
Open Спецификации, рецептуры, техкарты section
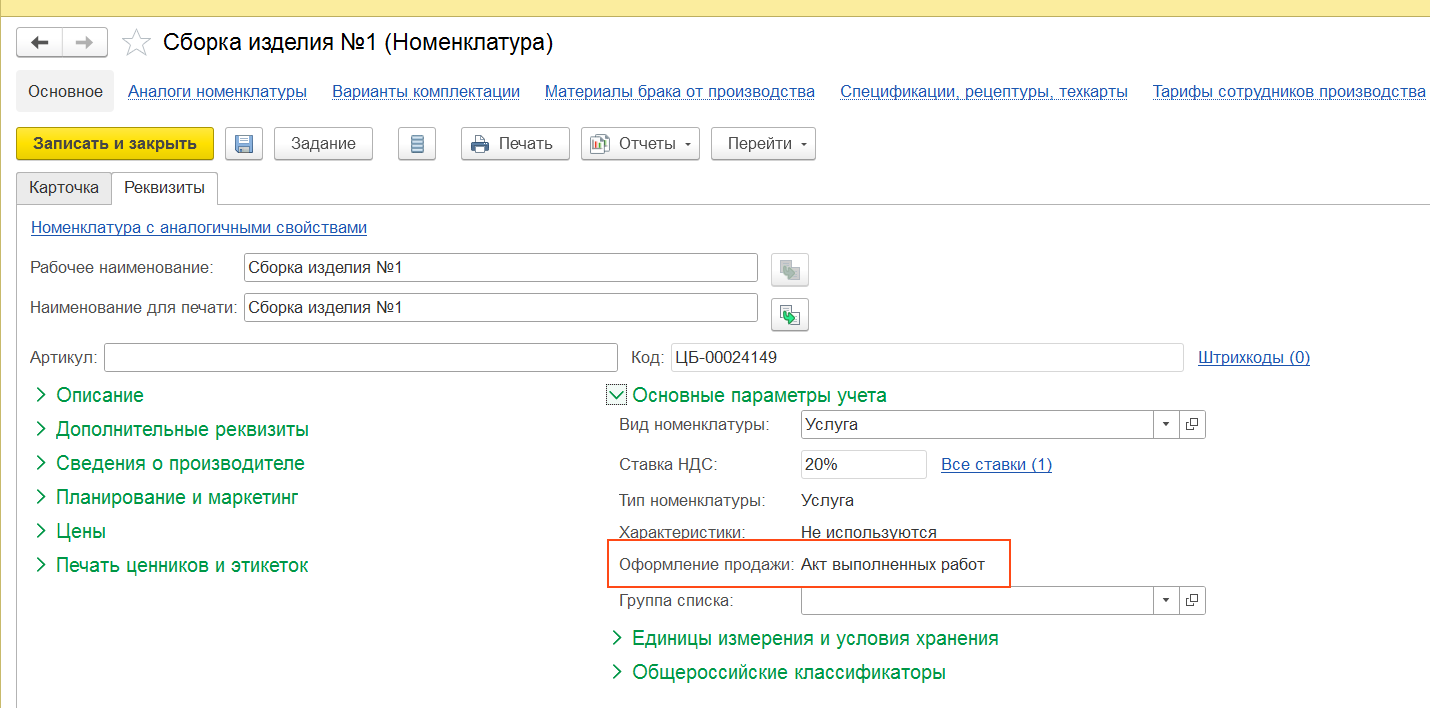[x=983, y=92]
